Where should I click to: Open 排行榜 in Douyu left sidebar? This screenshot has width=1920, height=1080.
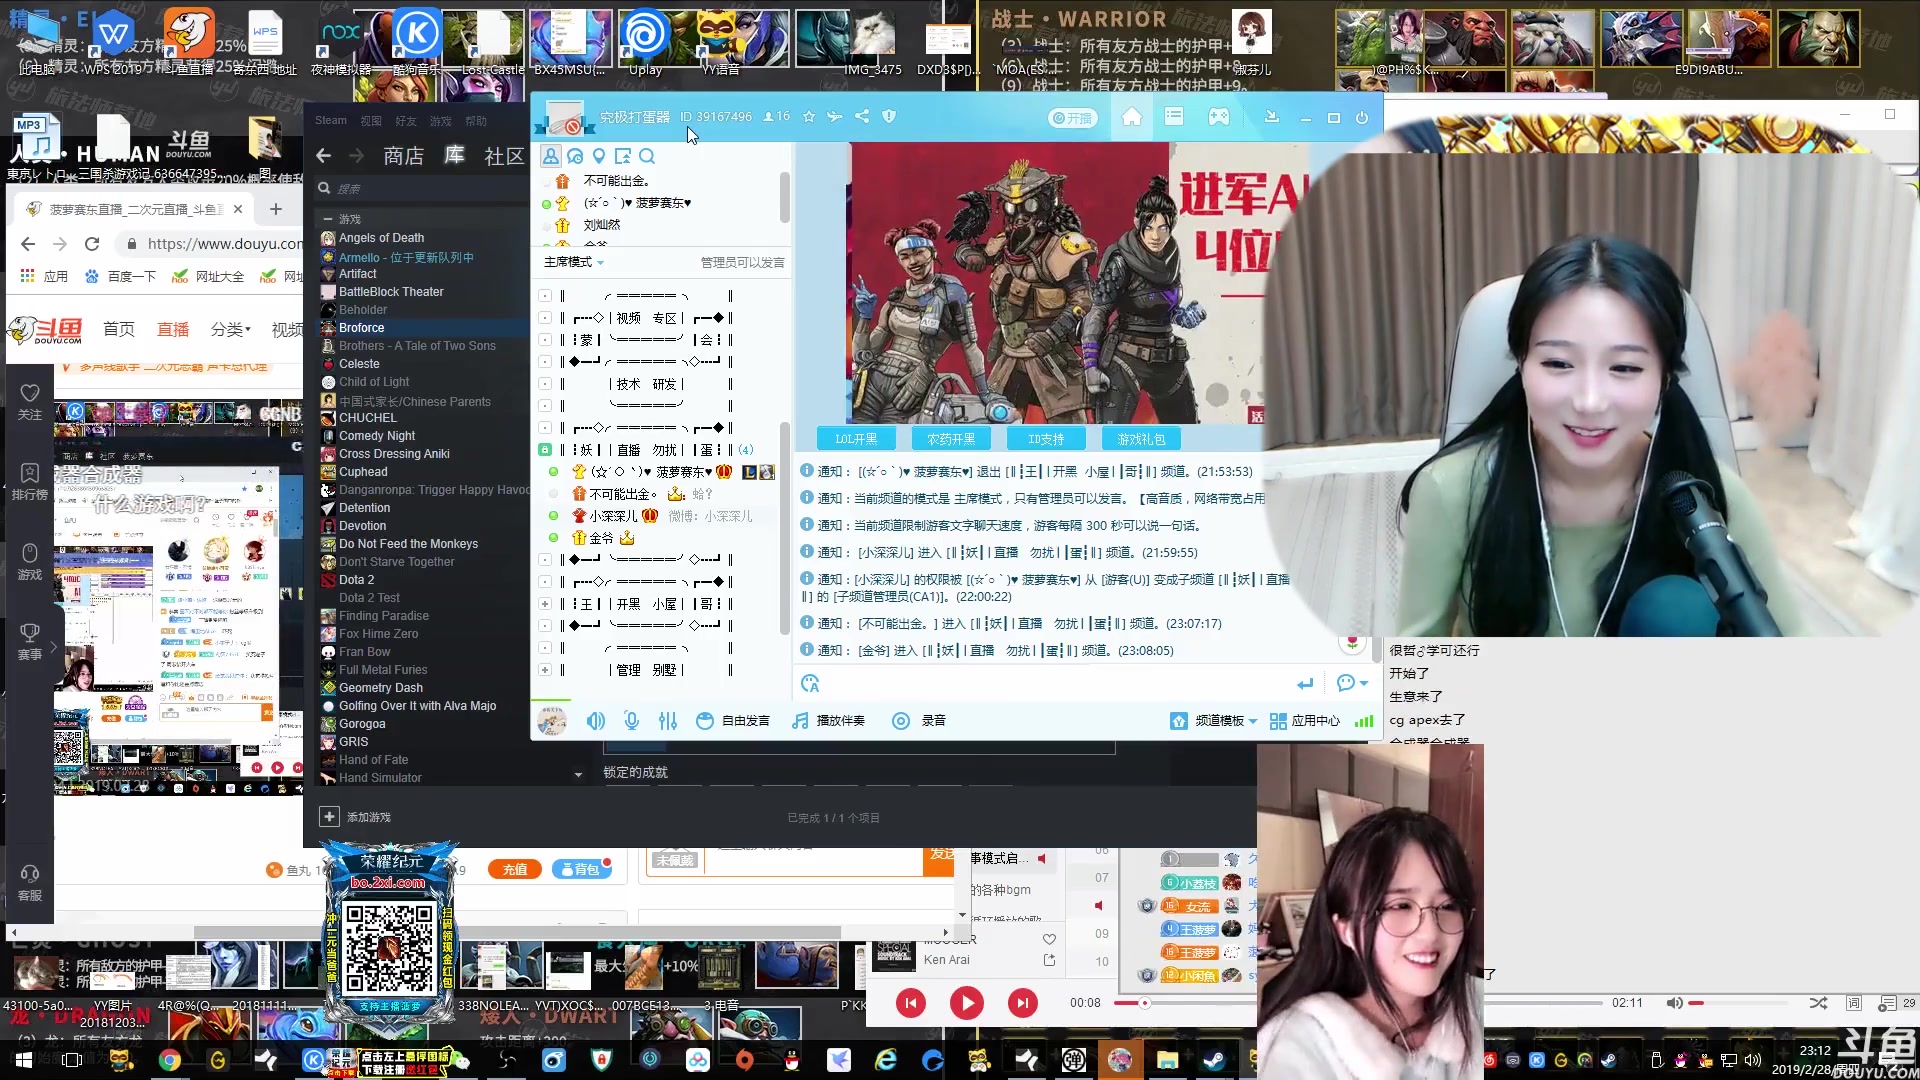[30, 482]
